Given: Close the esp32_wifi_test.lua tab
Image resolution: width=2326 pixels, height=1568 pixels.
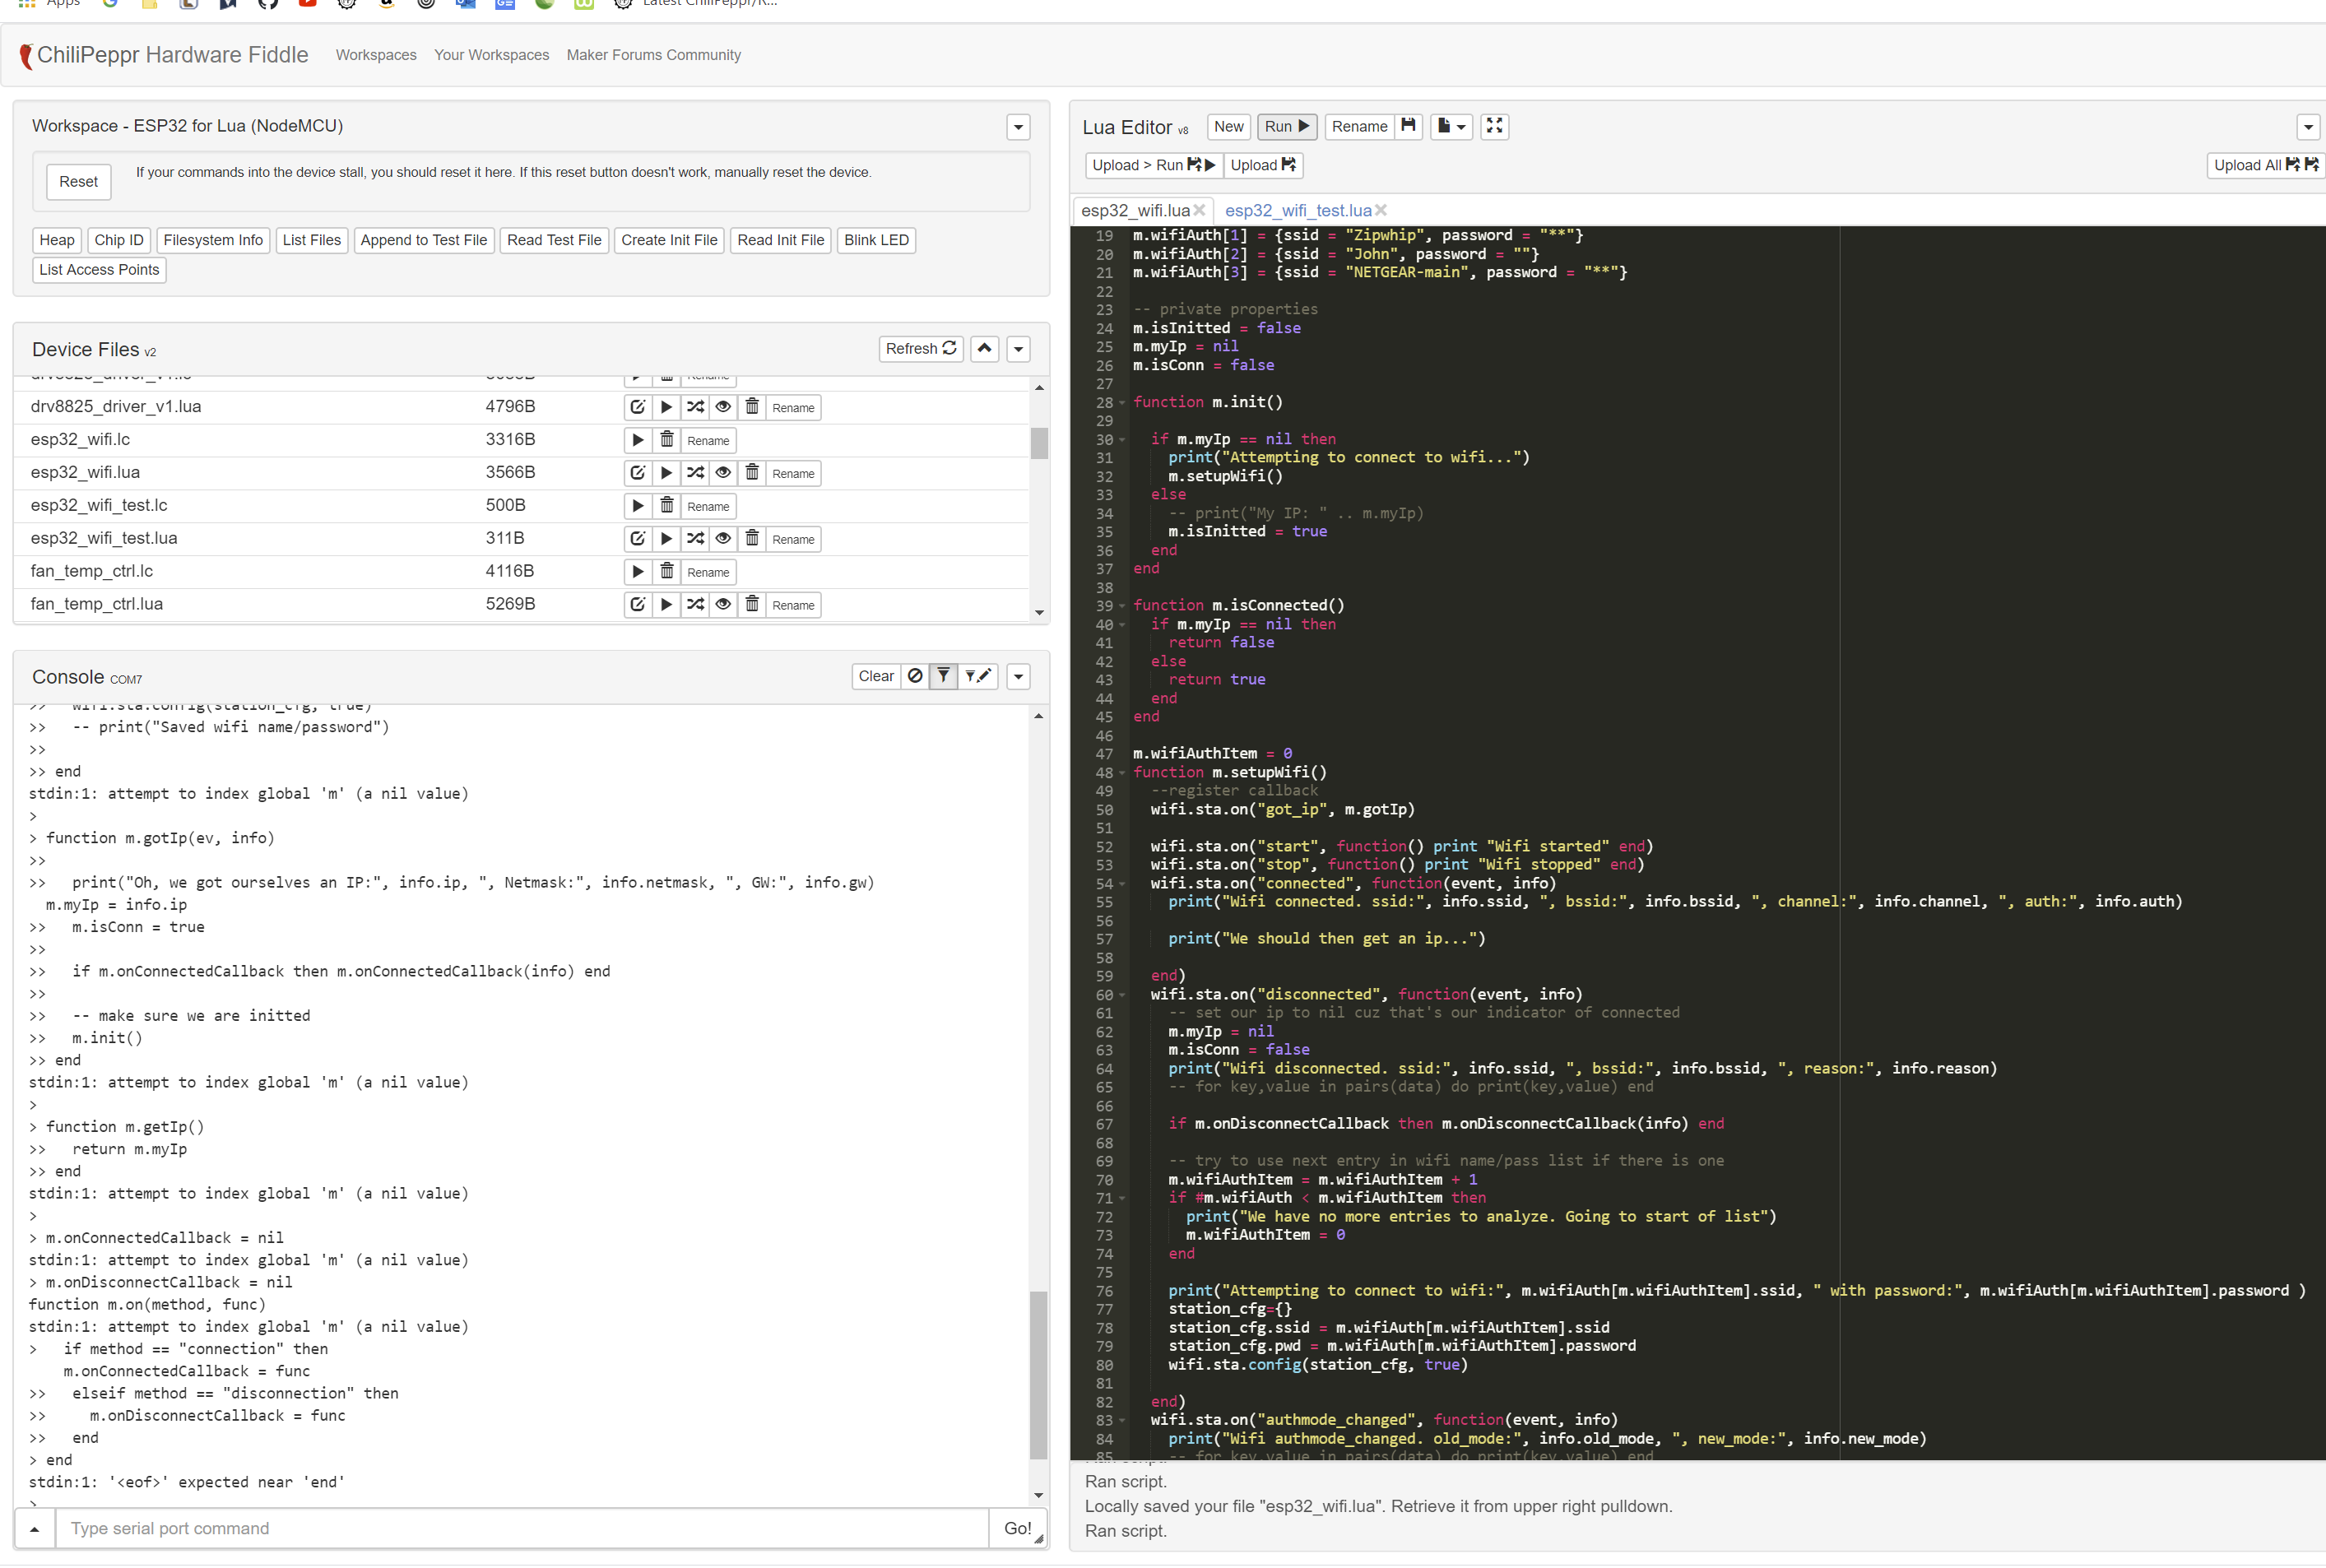Looking at the screenshot, I should (1381, 210).
